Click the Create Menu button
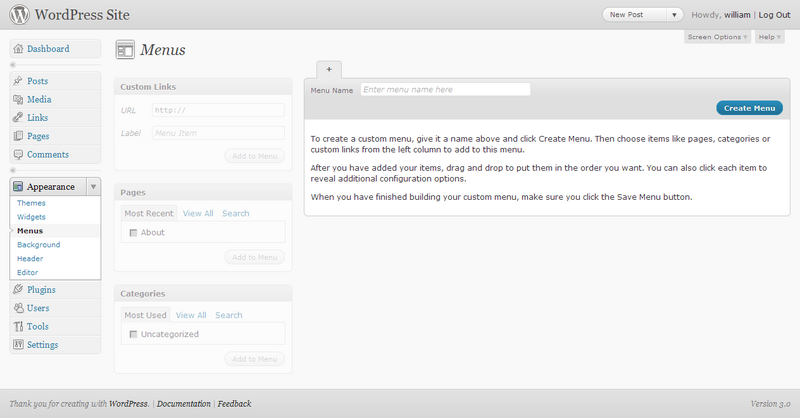Viewport: 800px width, 418px height. [749, 108]
